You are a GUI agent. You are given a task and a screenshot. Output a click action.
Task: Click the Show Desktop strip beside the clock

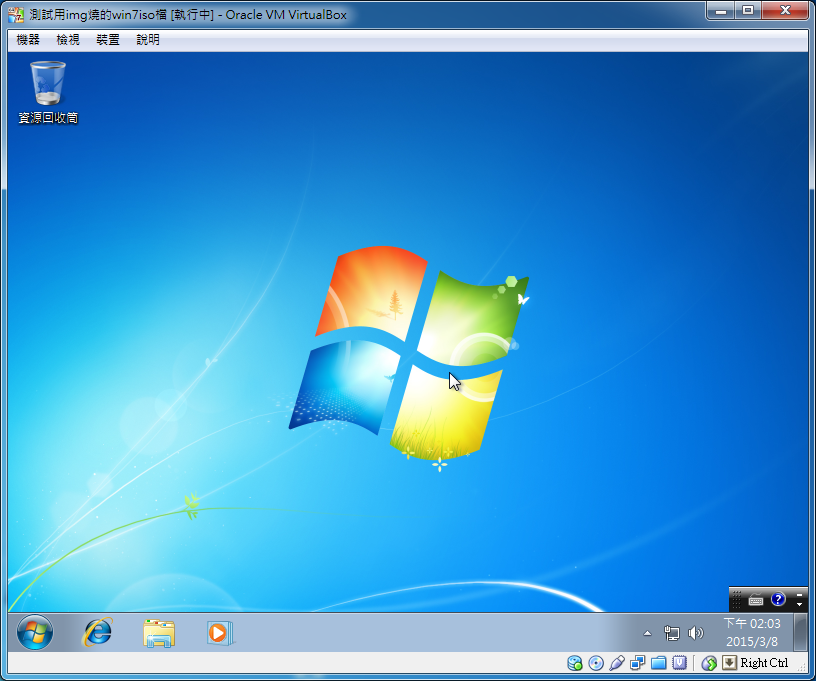pos(801,633)
